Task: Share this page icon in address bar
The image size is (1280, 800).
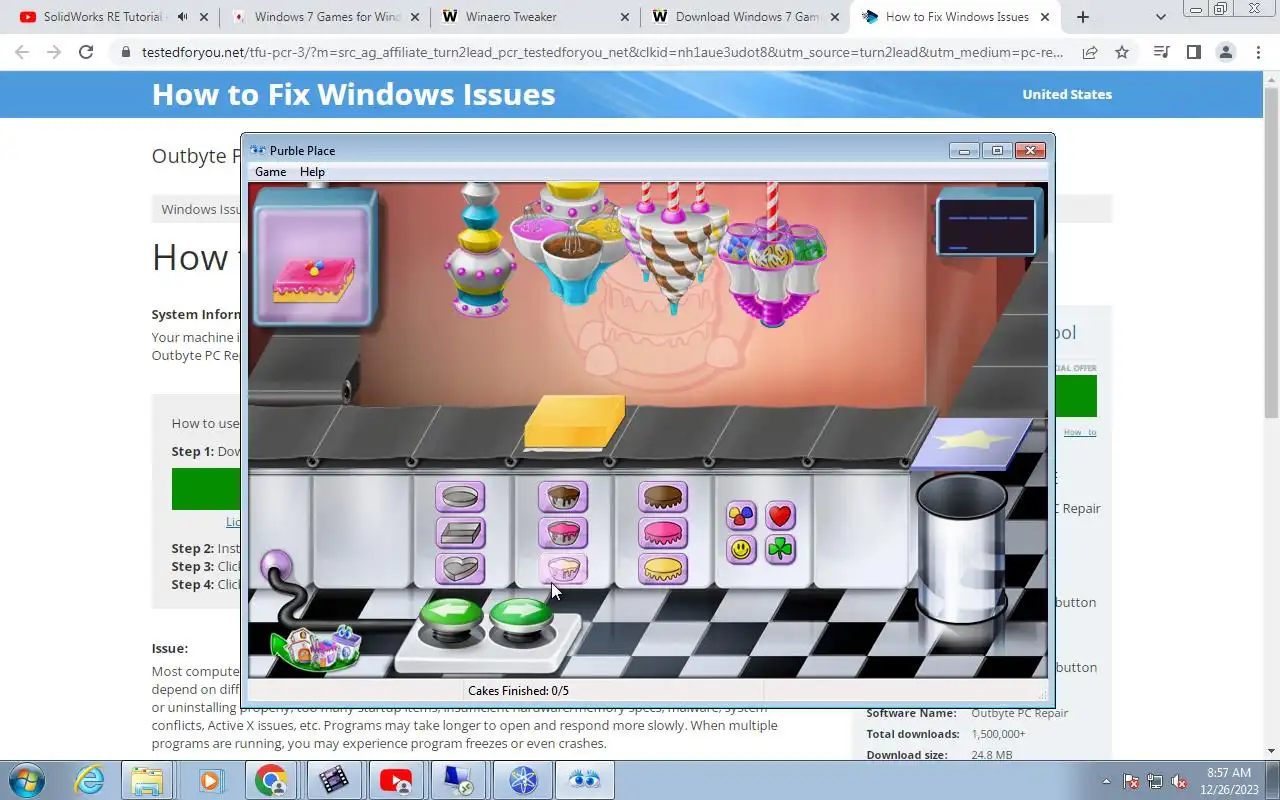Action: pyautogui.click(x=1090, y=53)
